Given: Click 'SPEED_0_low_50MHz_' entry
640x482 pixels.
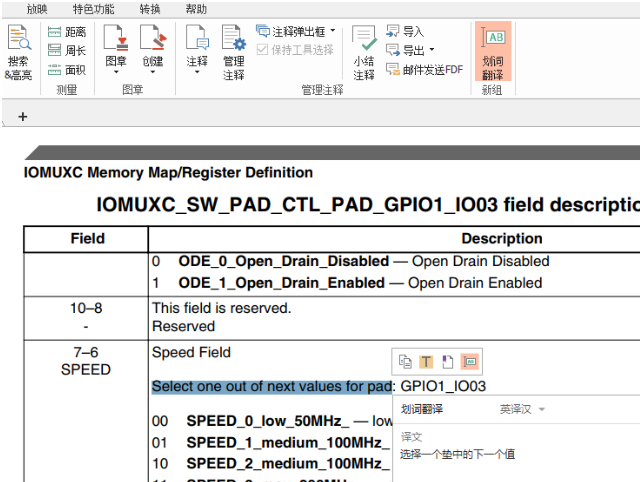Looking at the screenshot, I should pyautogui.click(x=268, y=421).
